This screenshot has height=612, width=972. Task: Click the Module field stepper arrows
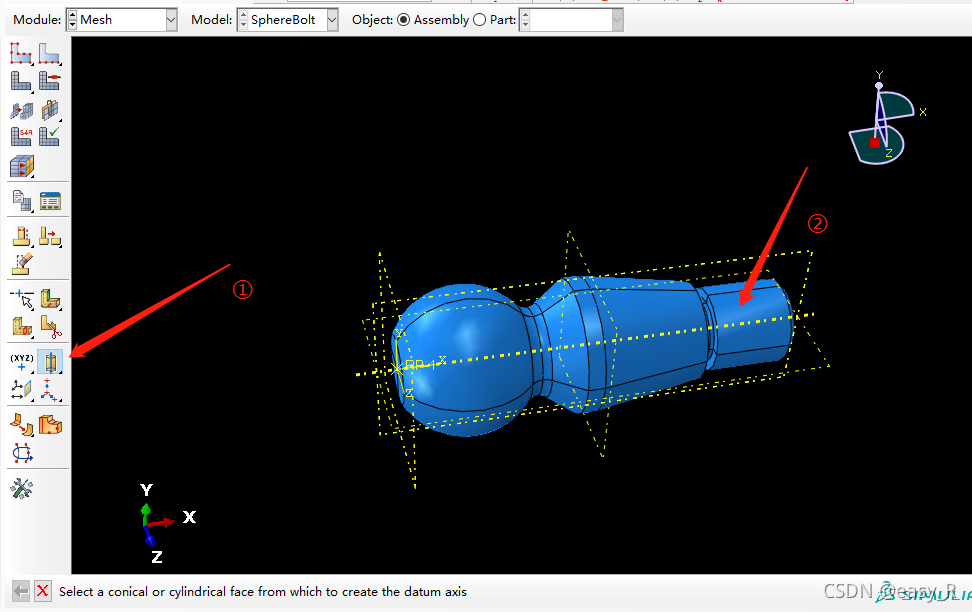[x=72, y=20]
